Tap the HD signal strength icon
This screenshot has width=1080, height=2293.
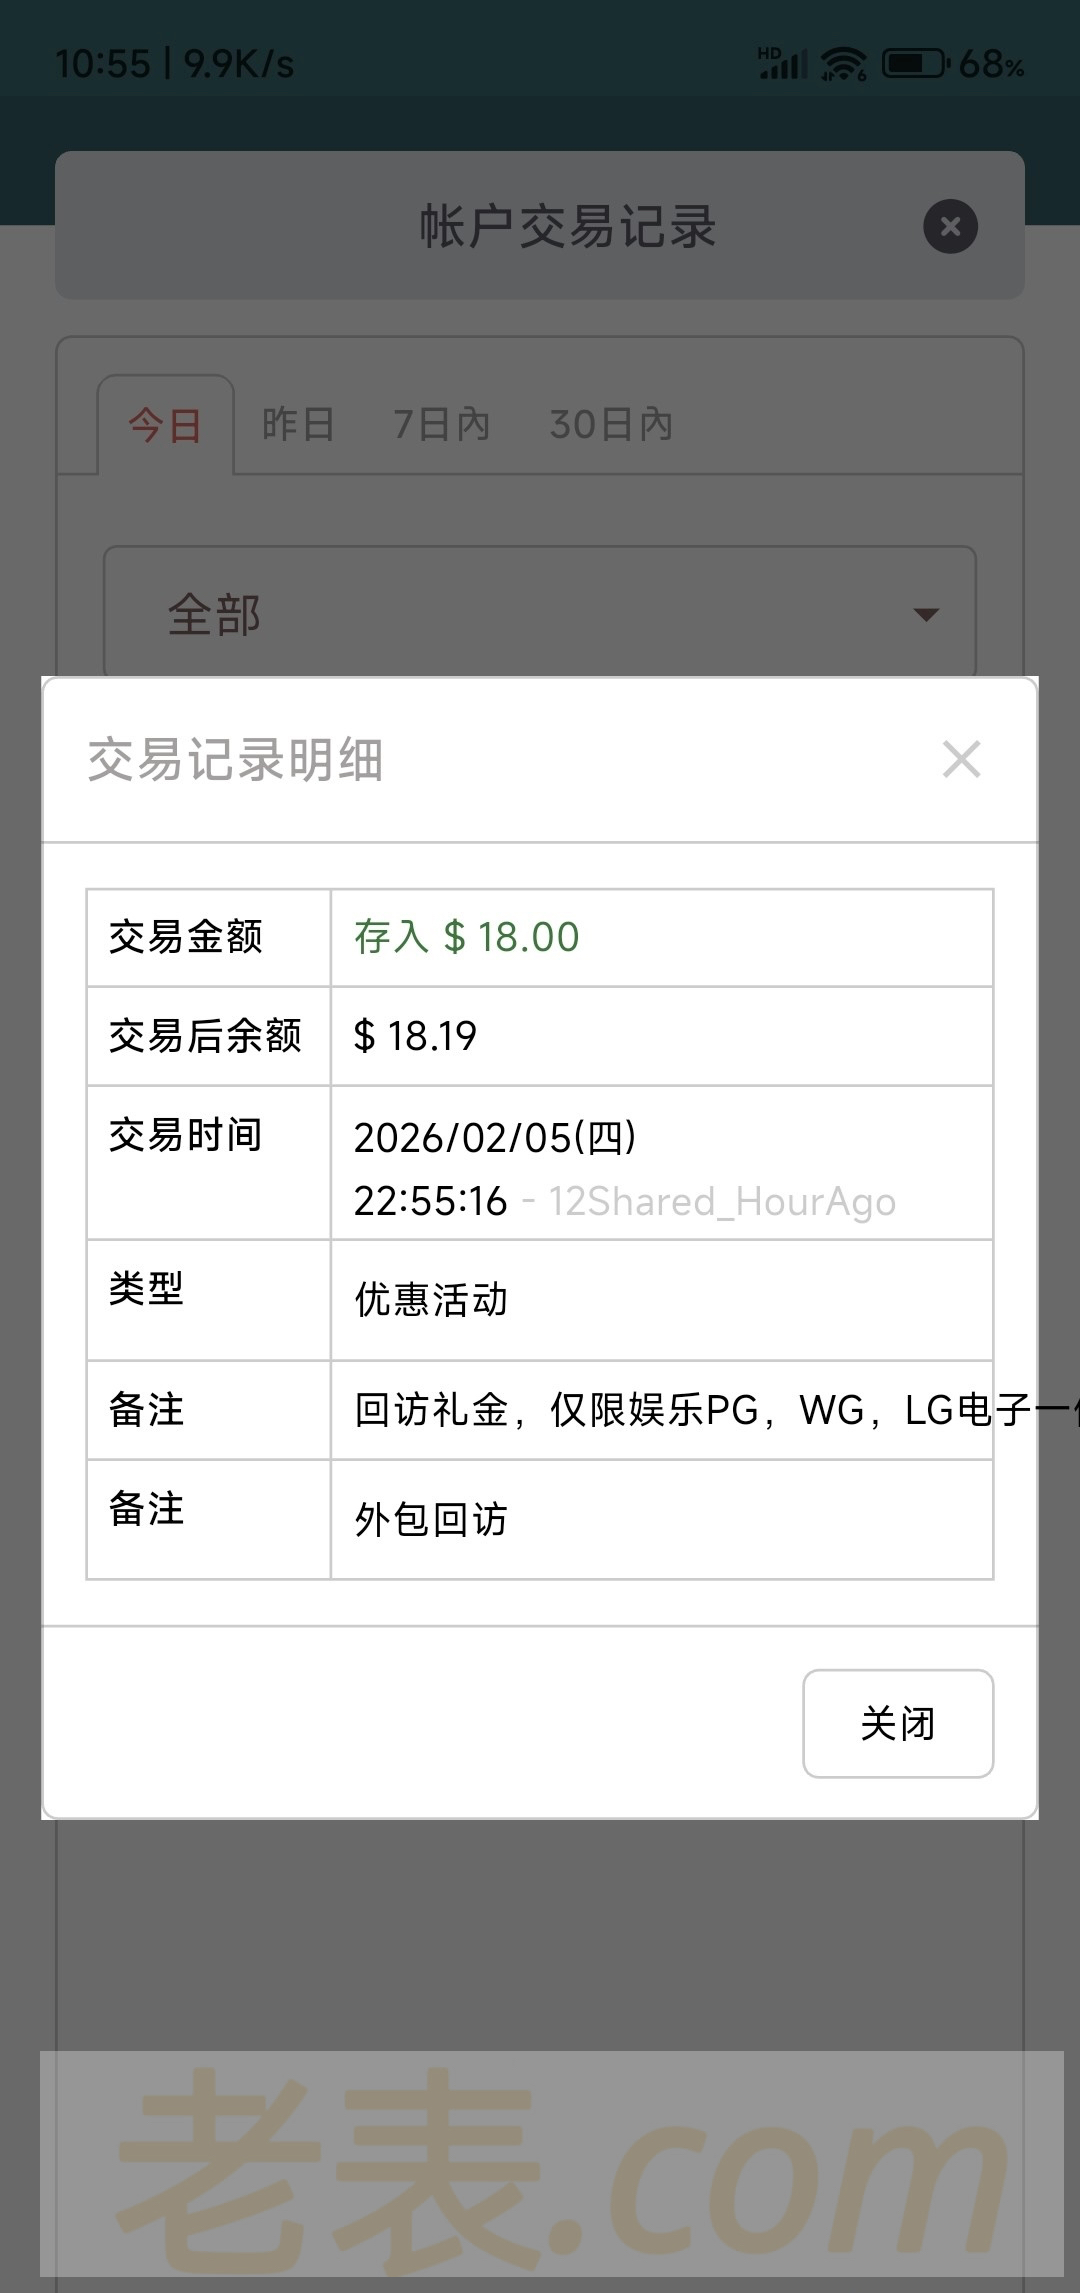pos(782,64)
